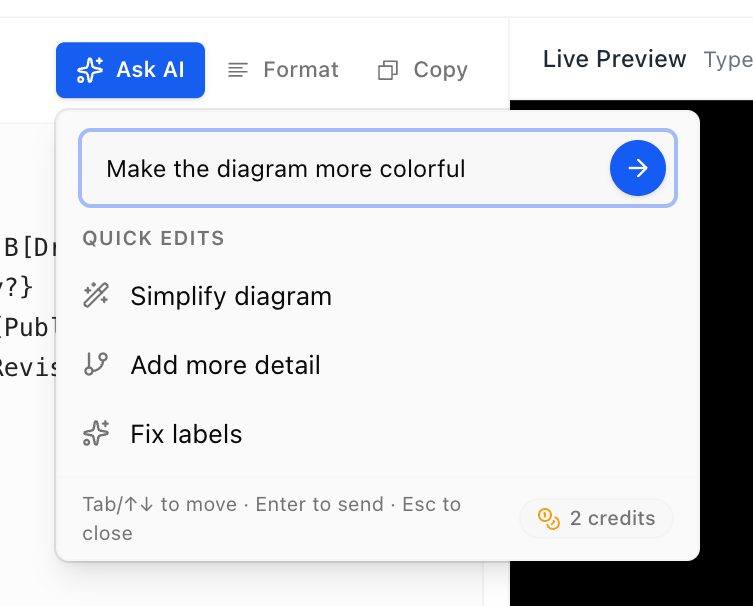Screen dimensions: 753x606
Task: Click the text-lines icon beside Format
Action: pos(238,70)
